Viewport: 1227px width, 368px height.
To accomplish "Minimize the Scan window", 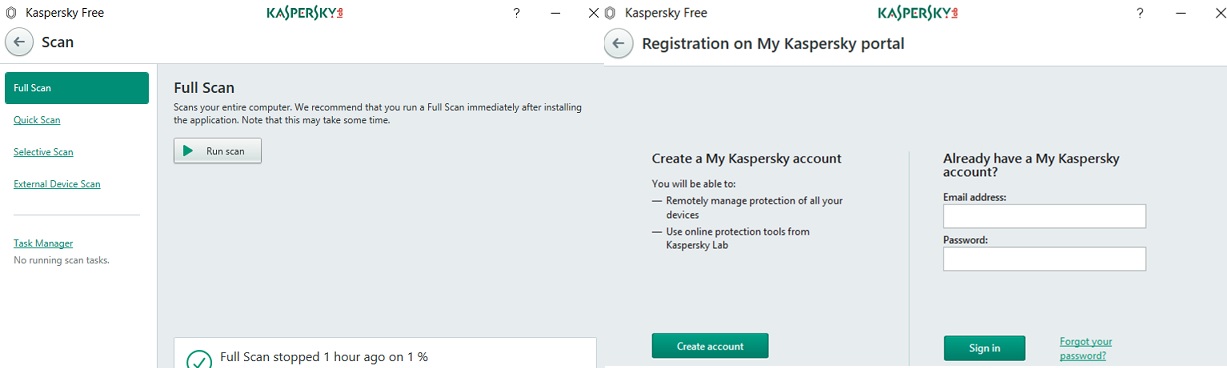I will [555, 13].
